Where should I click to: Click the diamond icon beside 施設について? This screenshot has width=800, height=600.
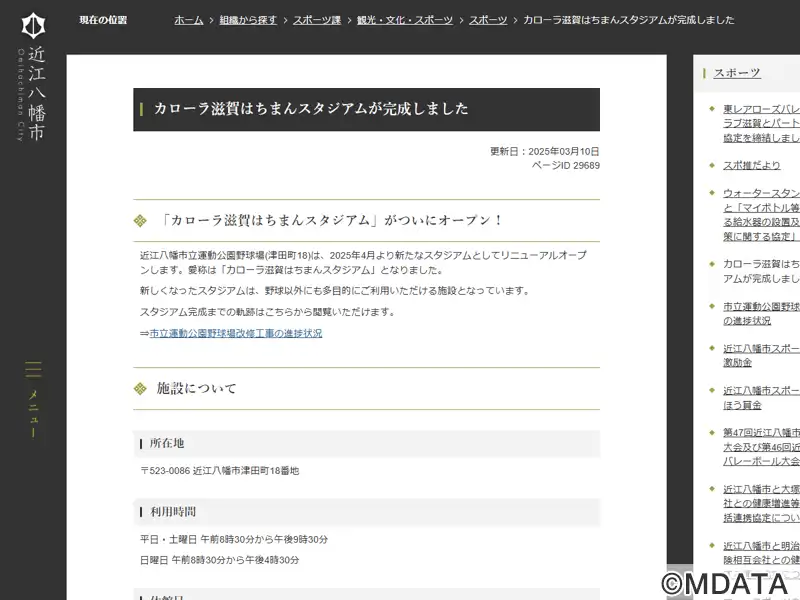coord(140,389)
